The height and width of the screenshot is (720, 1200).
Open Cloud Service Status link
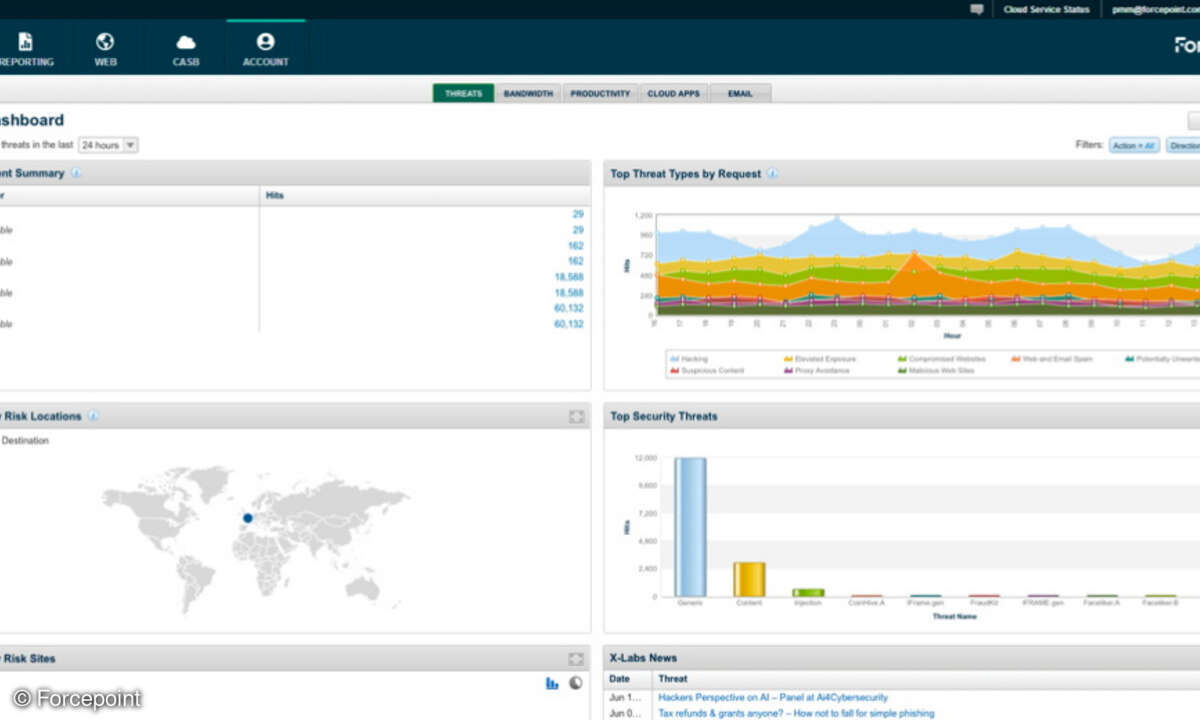tap(1047, 9)
